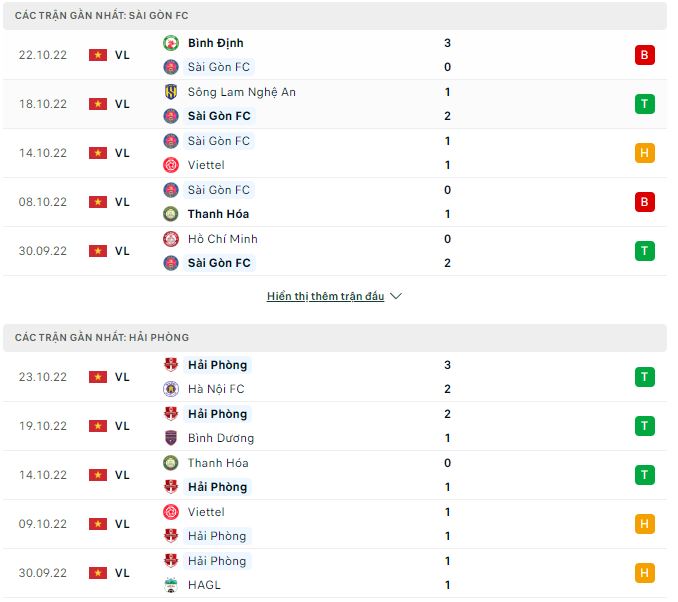The height and width of the screenshot is (602, 678).
Task: Click the Hà Nội FC crest icon
Action: coord(170,389)
